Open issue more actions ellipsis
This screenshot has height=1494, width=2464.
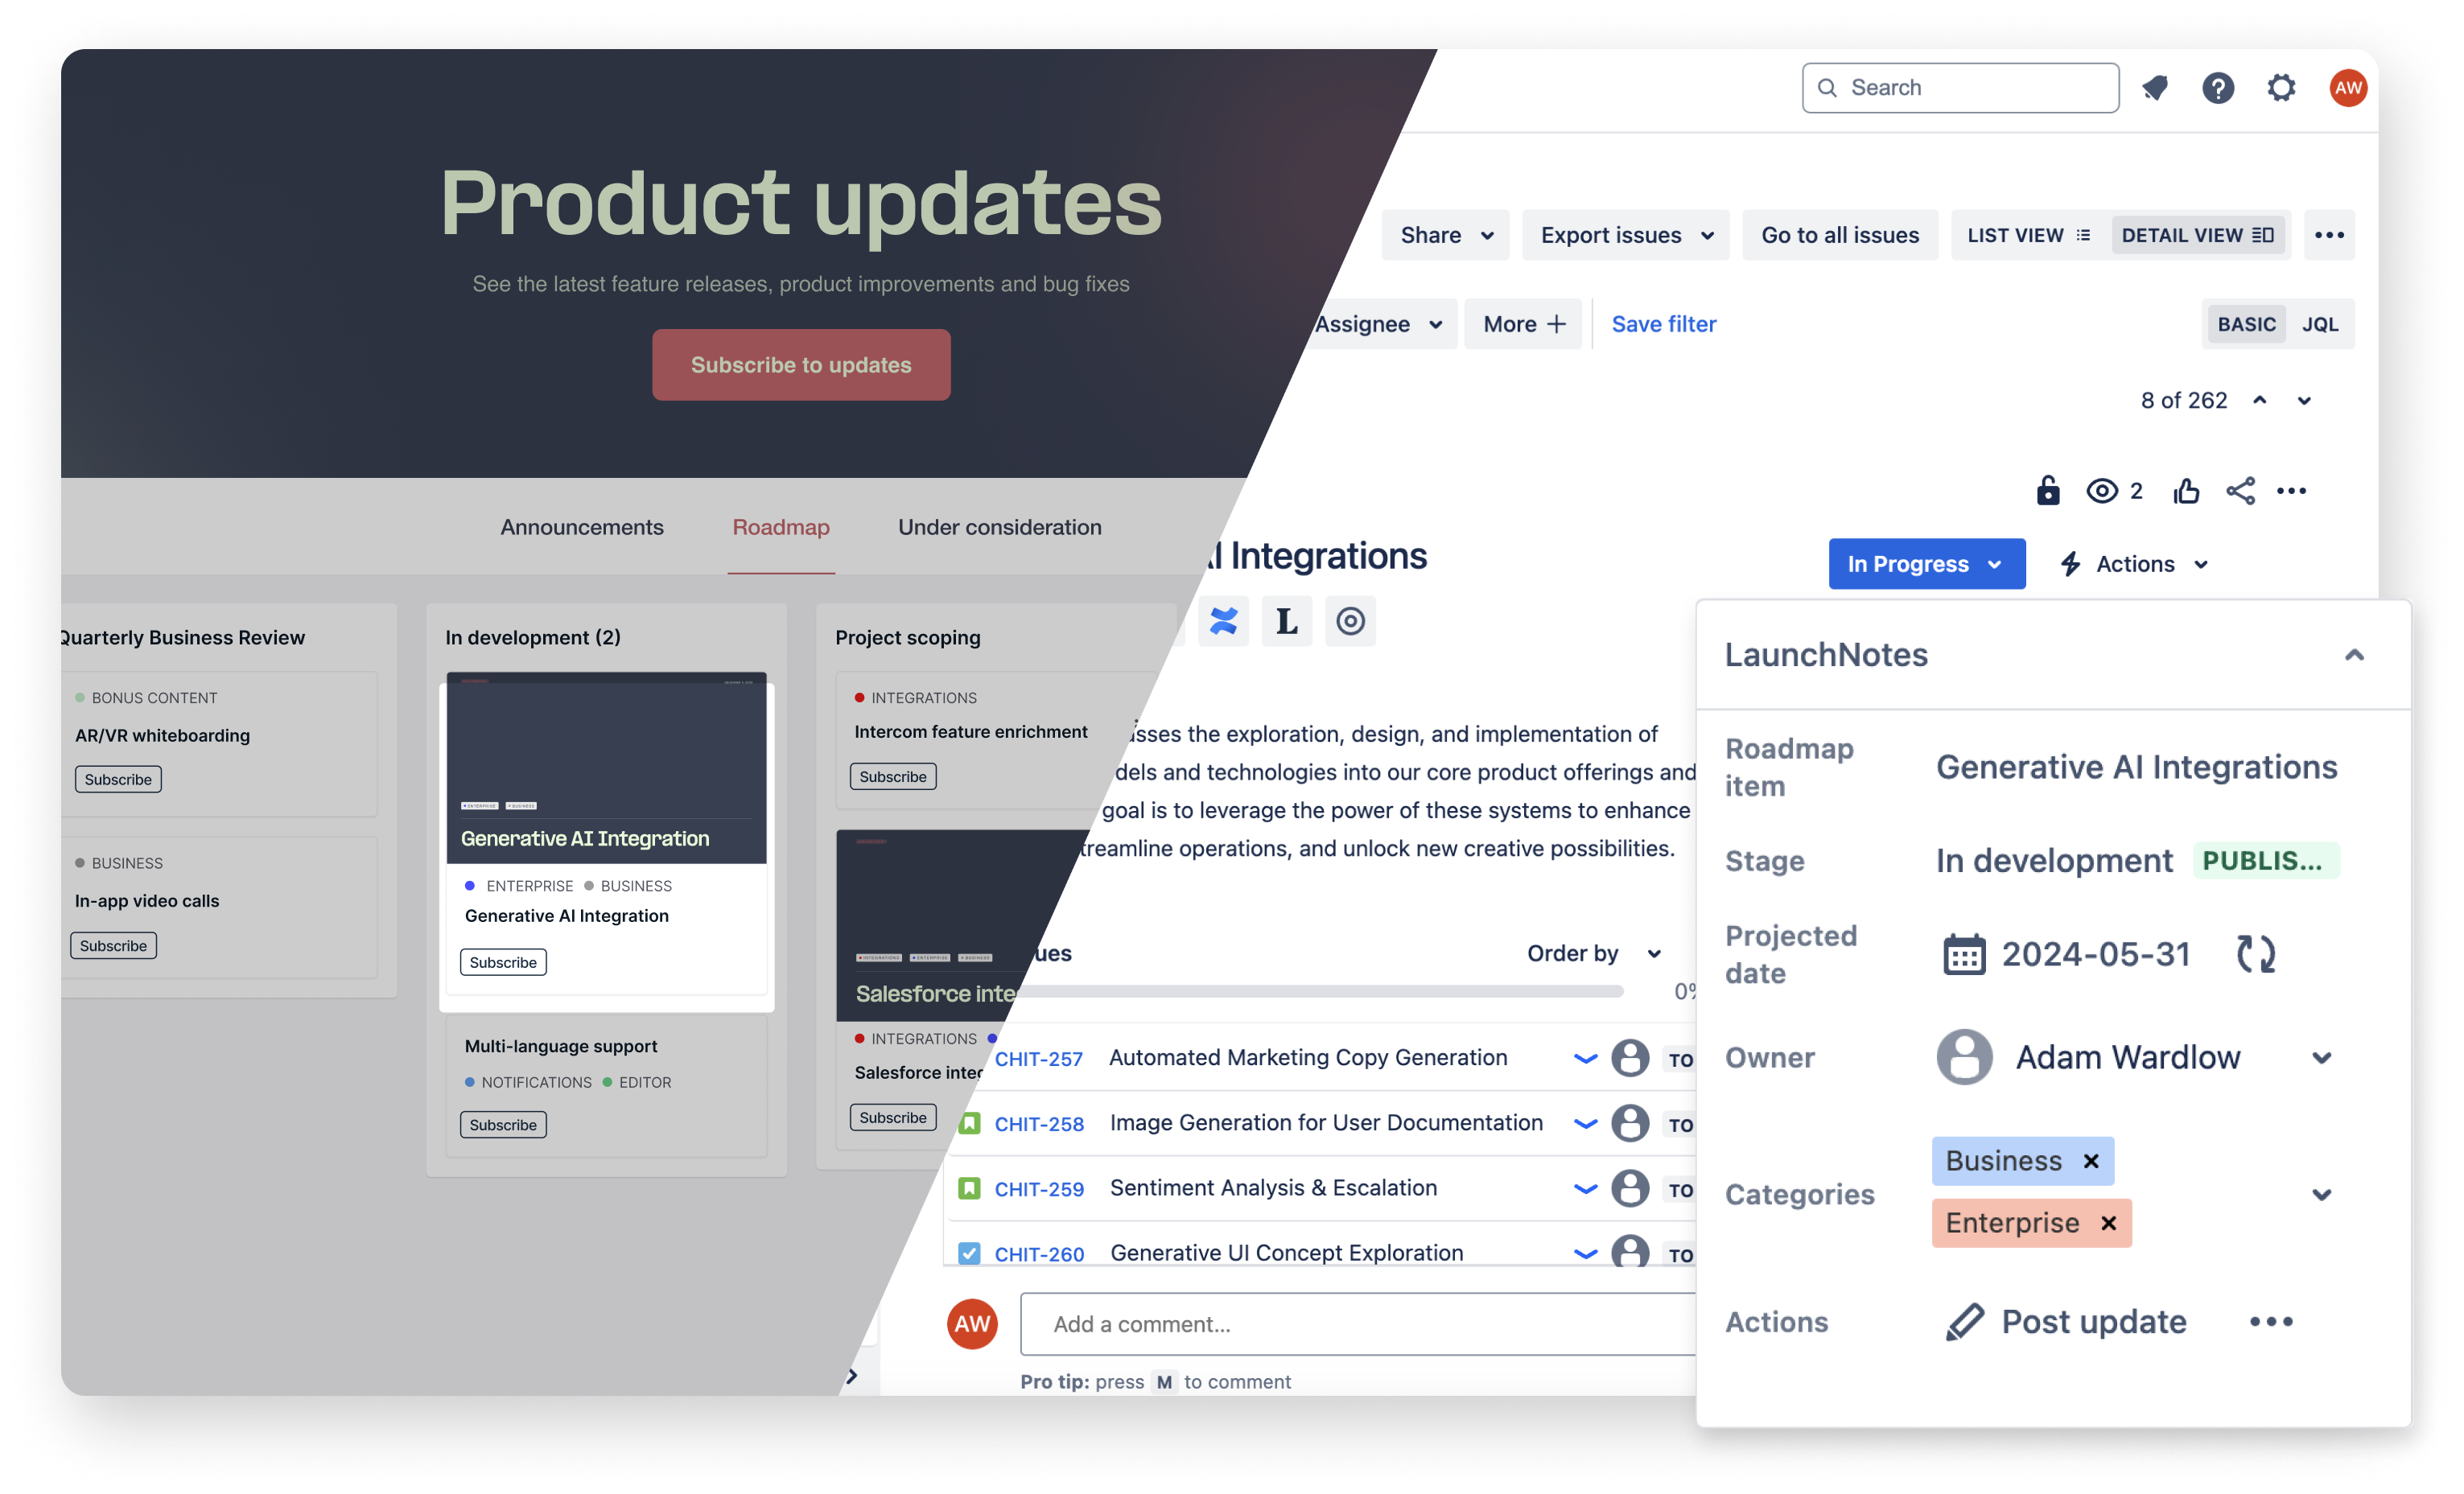point(2292,491)
